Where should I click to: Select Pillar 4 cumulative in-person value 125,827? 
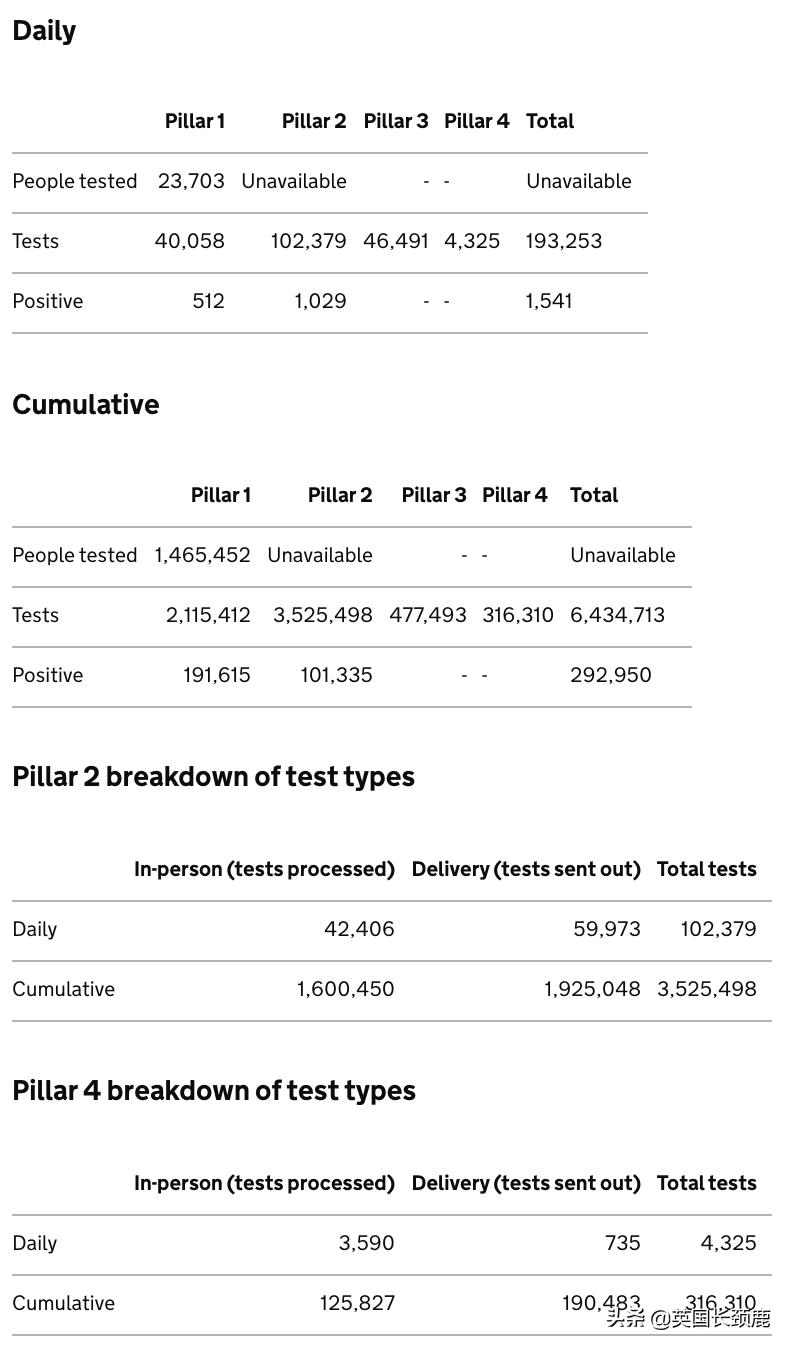click(x=357, y=1303)
